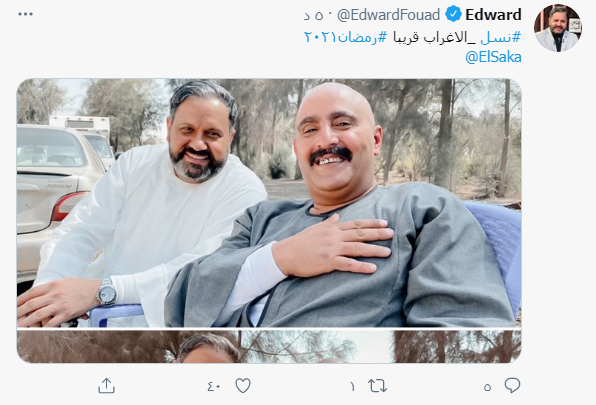This screenshot has width=596, height=405.
Task: Click the Edward display name
Action: pyautogui.click(x=493, y=15)
